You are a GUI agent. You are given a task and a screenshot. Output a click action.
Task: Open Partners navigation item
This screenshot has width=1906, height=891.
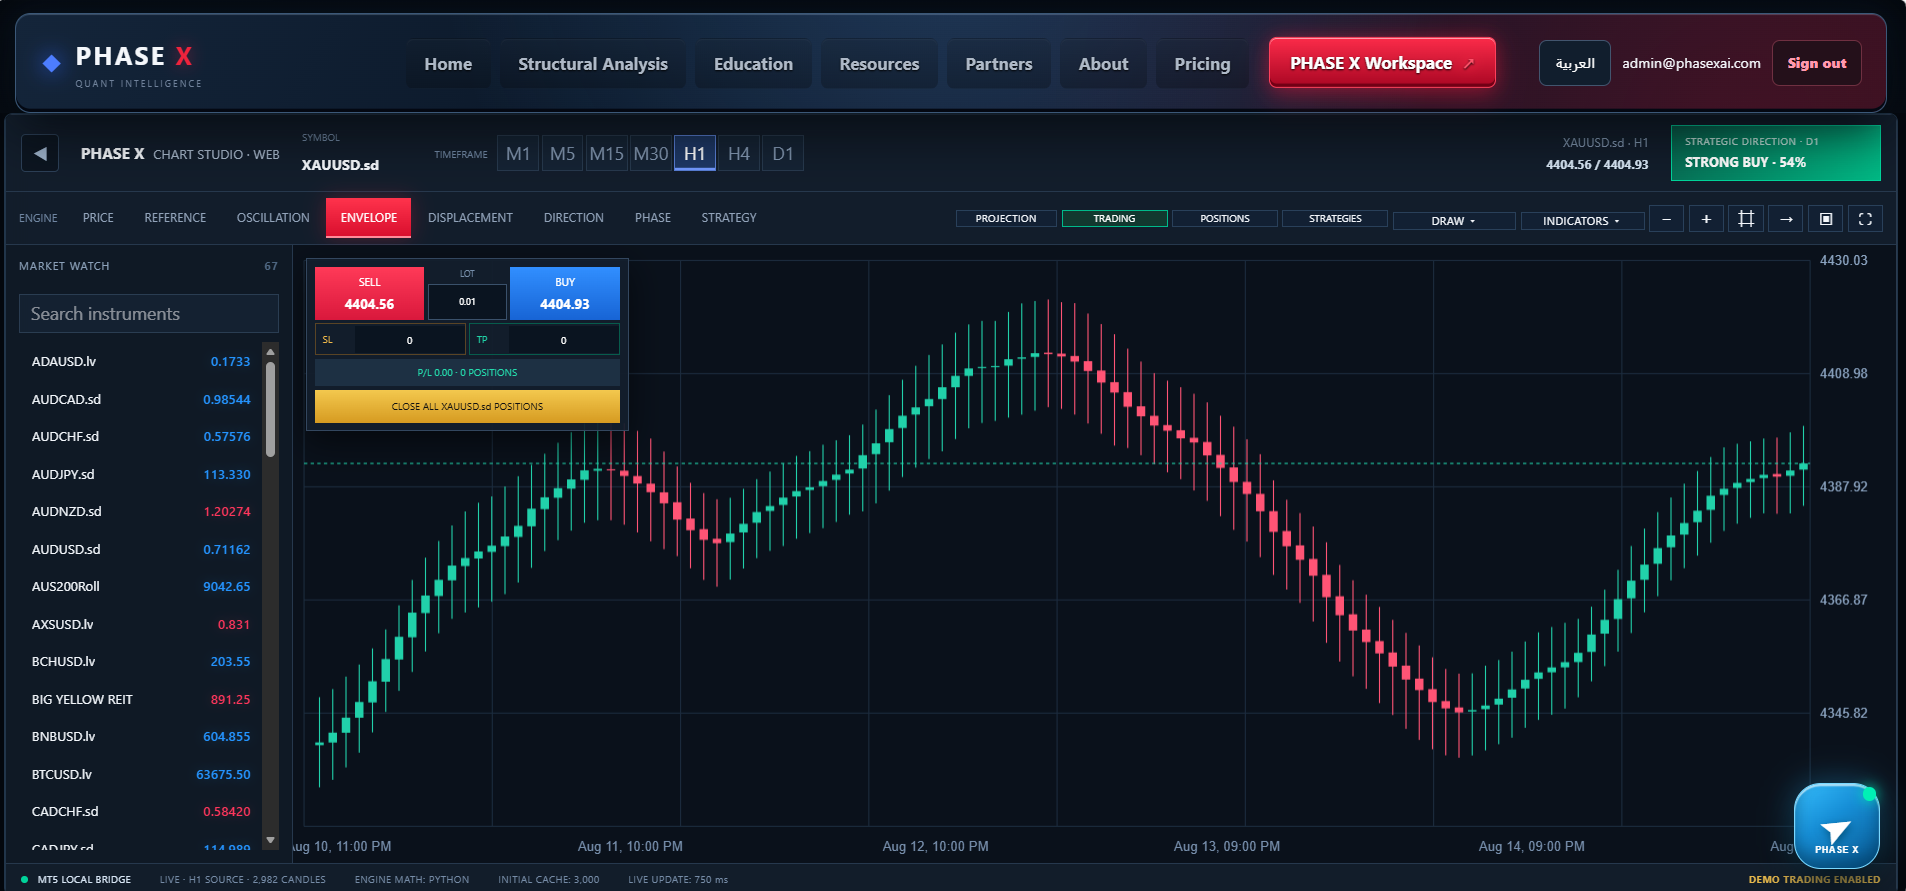(999, 64)
